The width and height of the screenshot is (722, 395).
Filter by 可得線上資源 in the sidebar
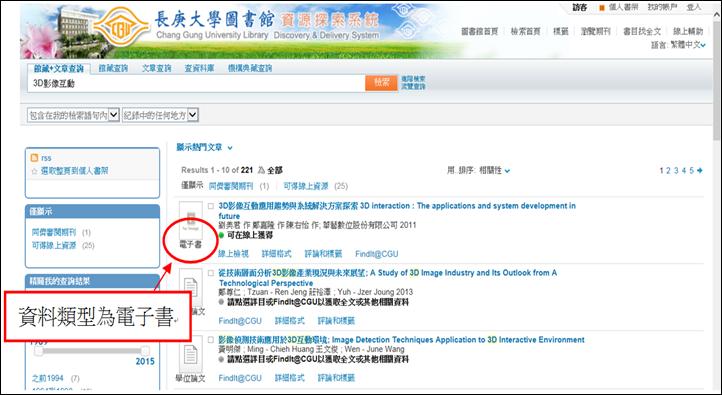point(54,245)
